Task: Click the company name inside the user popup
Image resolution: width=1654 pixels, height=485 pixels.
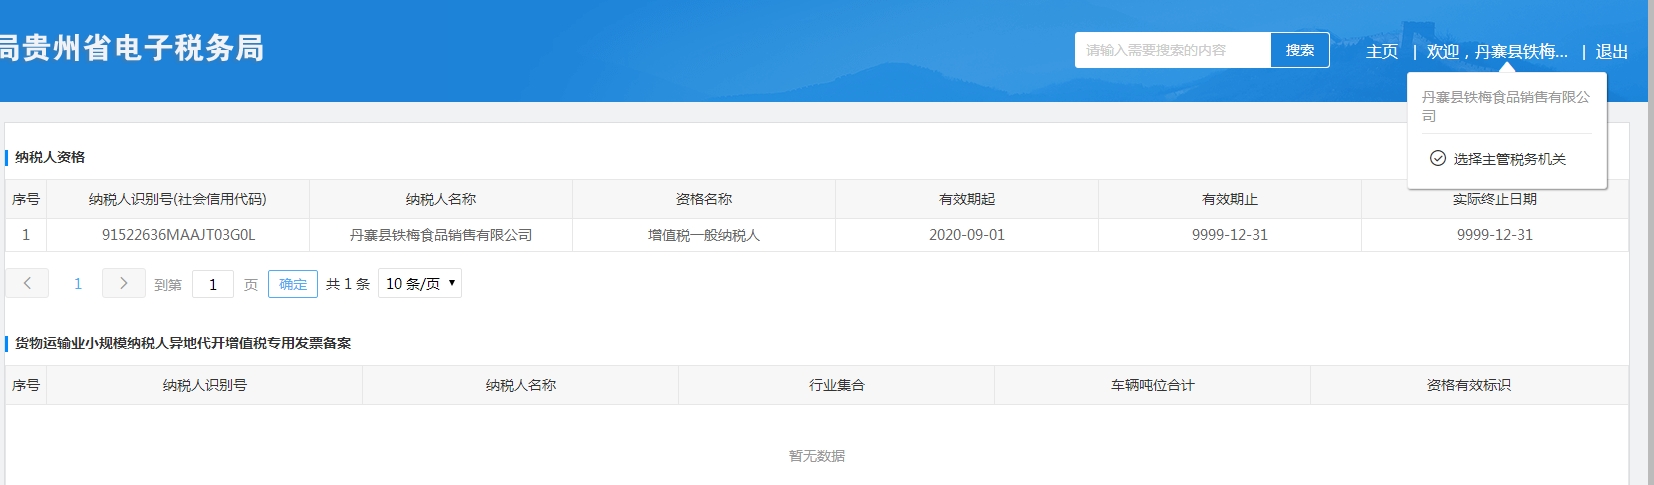Action: click(x=1505, y=106)
